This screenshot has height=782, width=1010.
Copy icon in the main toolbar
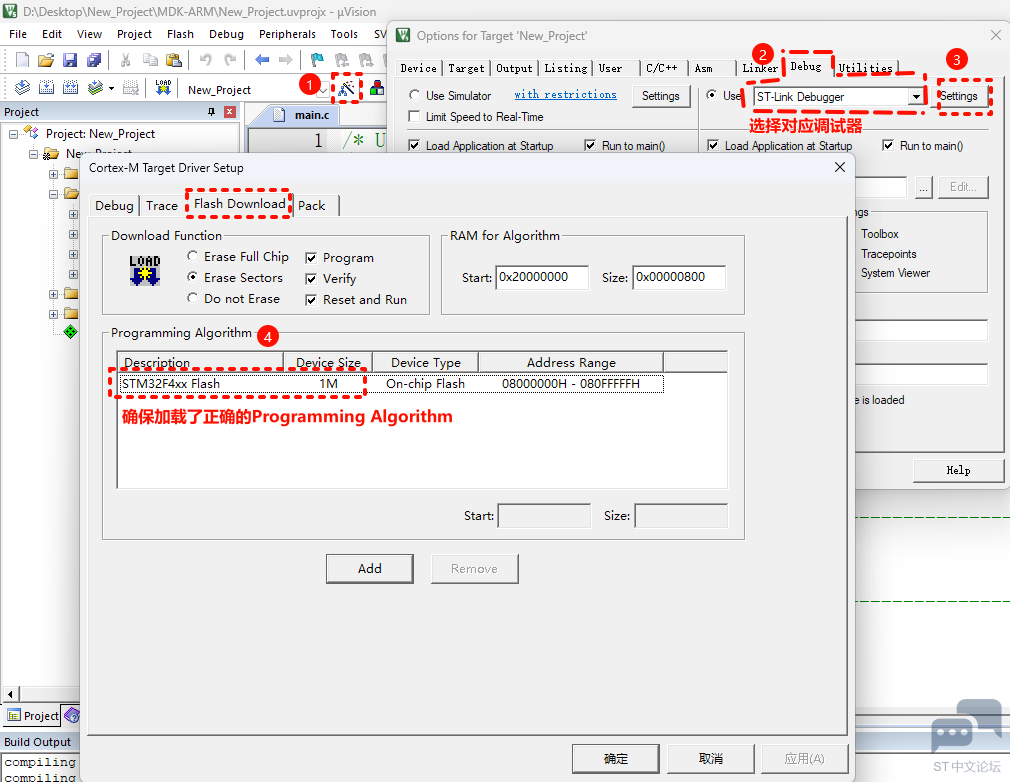[x=150, y=60]
